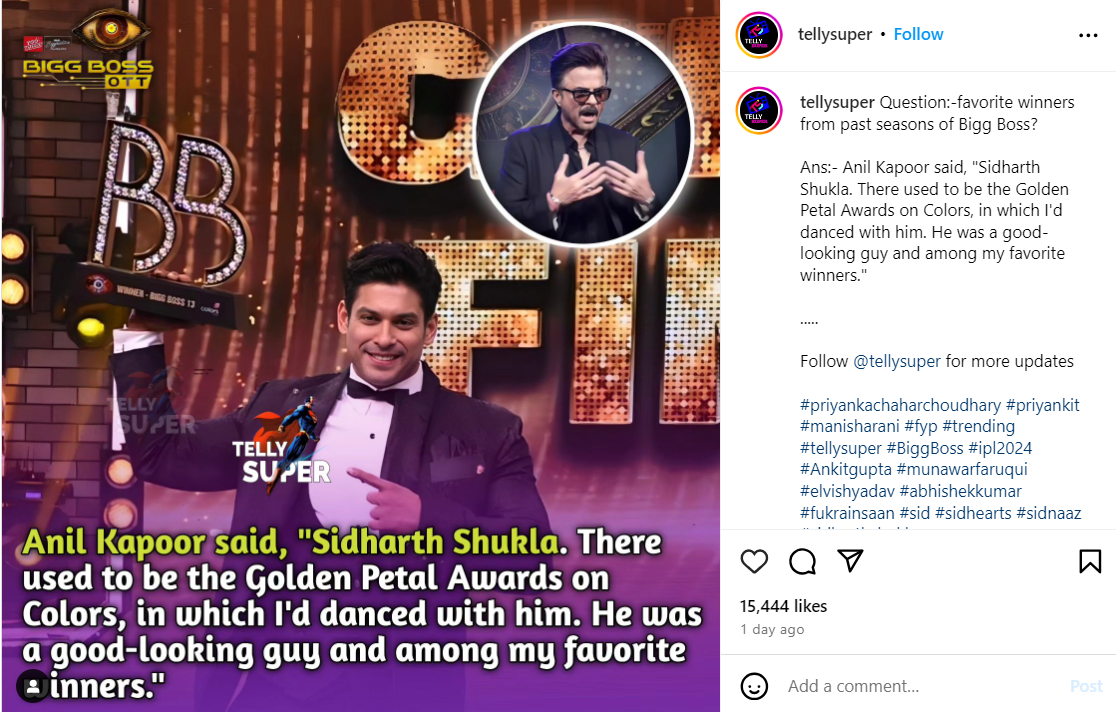Open tellysuper profile picture in header
This screenshot has height=712, width=1116.
(x=759, y=35)
